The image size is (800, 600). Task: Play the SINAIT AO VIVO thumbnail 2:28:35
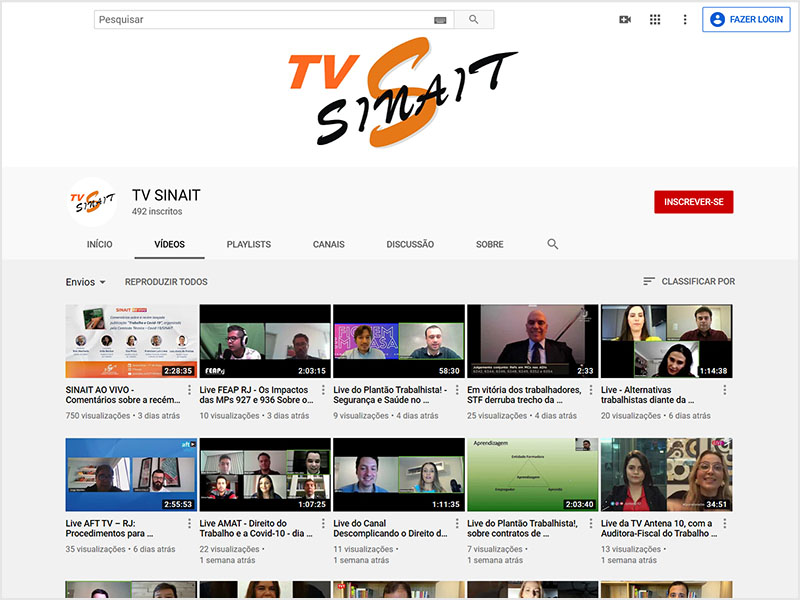click(131, 341)
